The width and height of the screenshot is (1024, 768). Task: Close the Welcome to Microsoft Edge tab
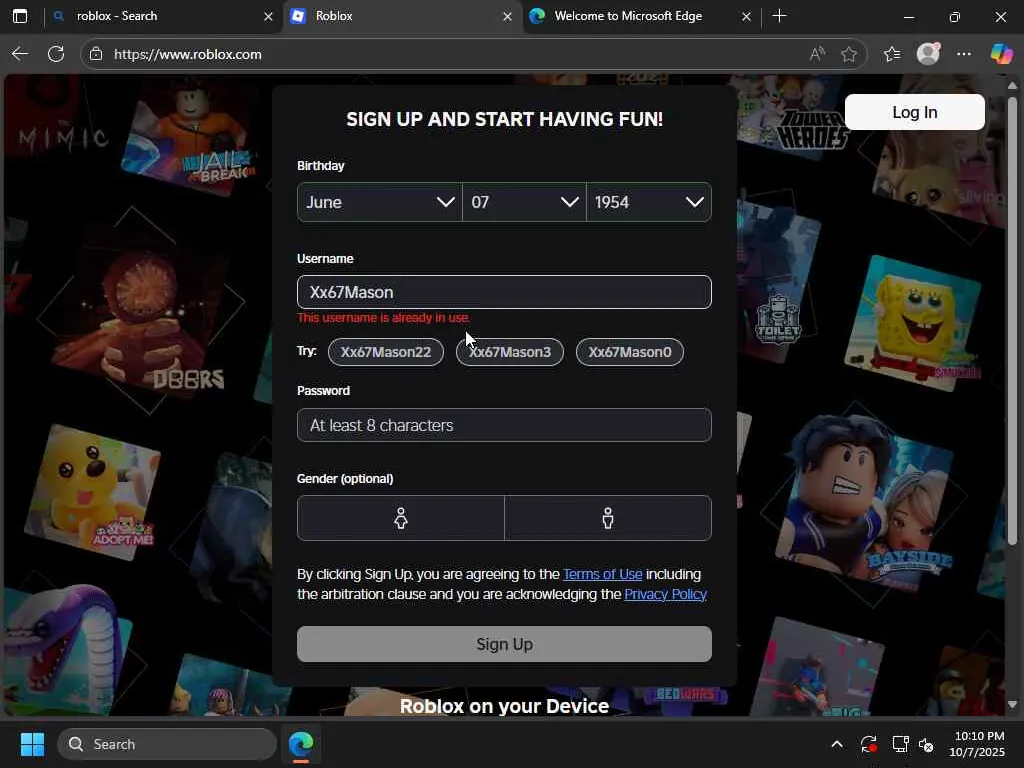click(746, 16)
